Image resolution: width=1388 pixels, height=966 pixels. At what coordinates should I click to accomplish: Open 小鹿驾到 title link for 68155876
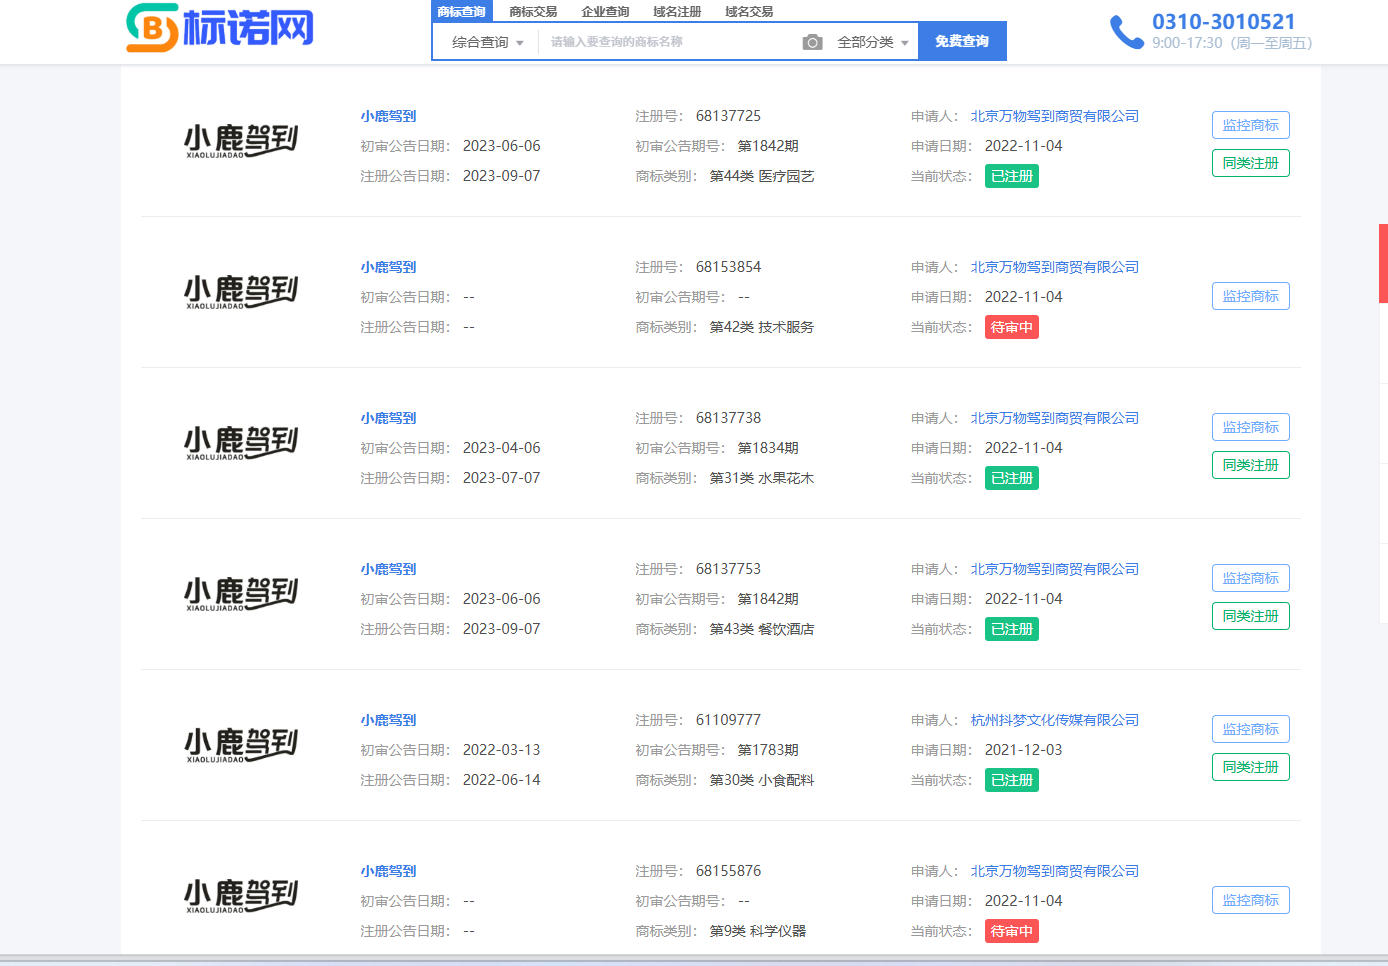[388, 871]
